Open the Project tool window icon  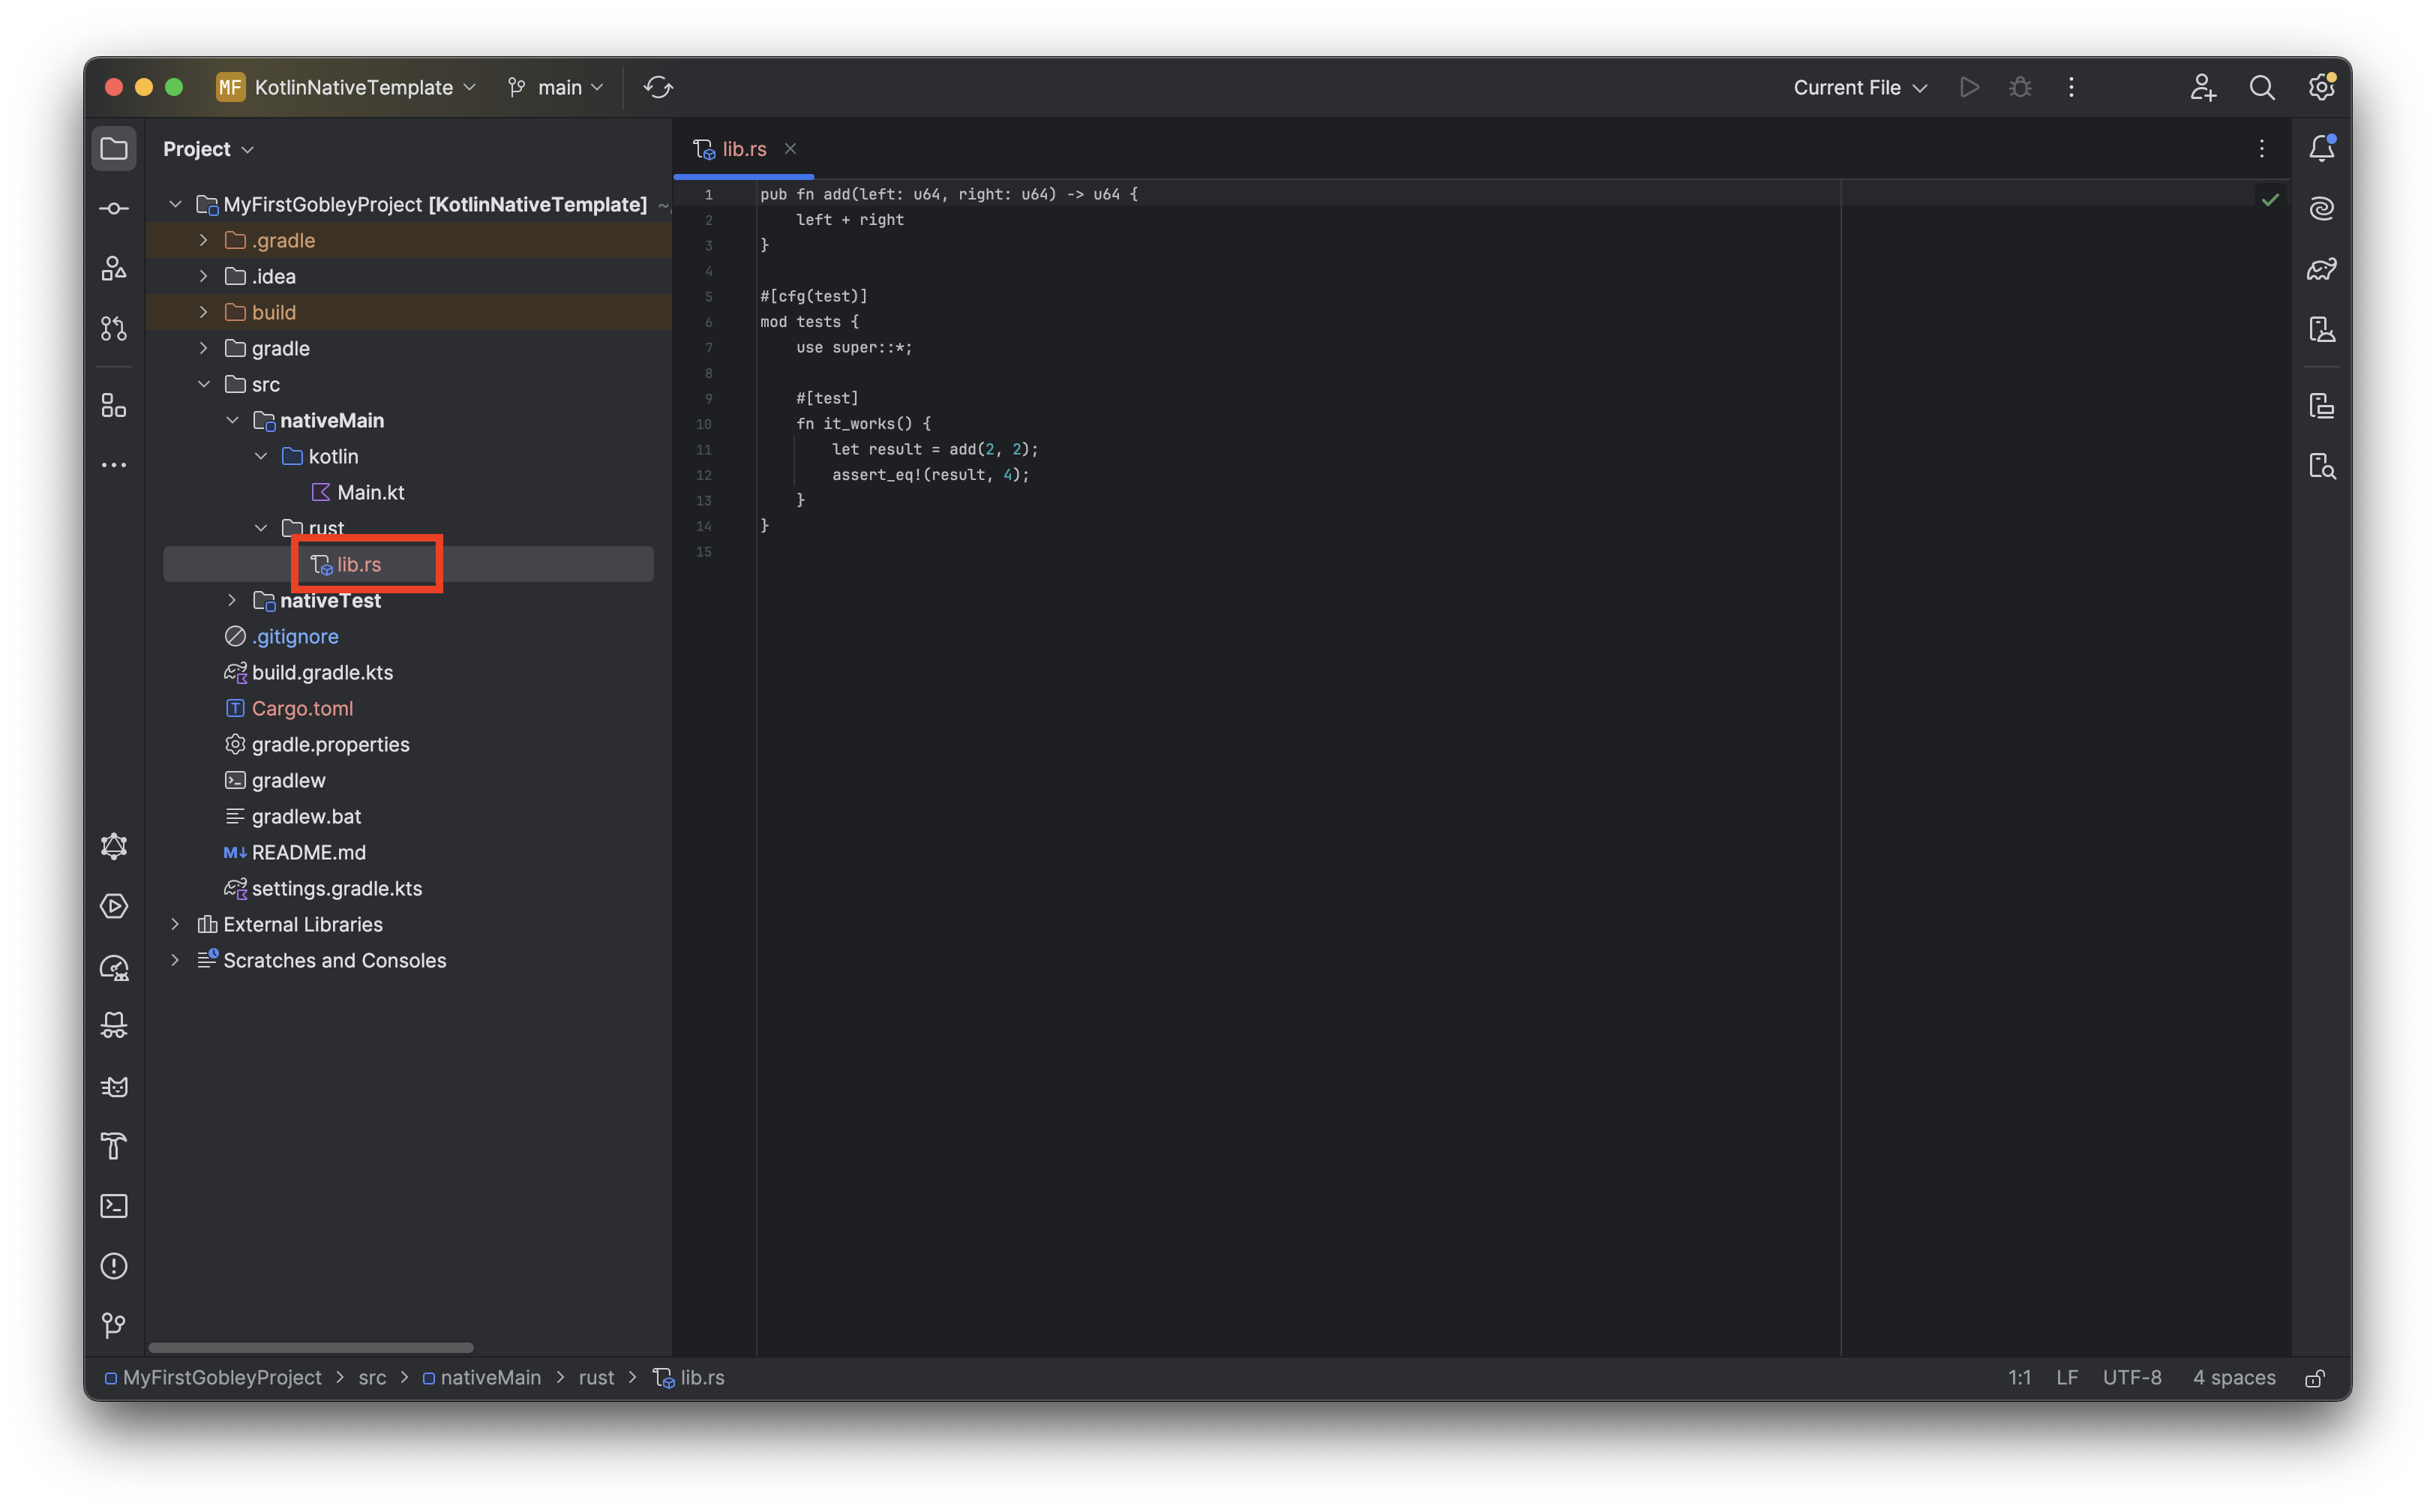pyautogui.click(x=114, y=149)
